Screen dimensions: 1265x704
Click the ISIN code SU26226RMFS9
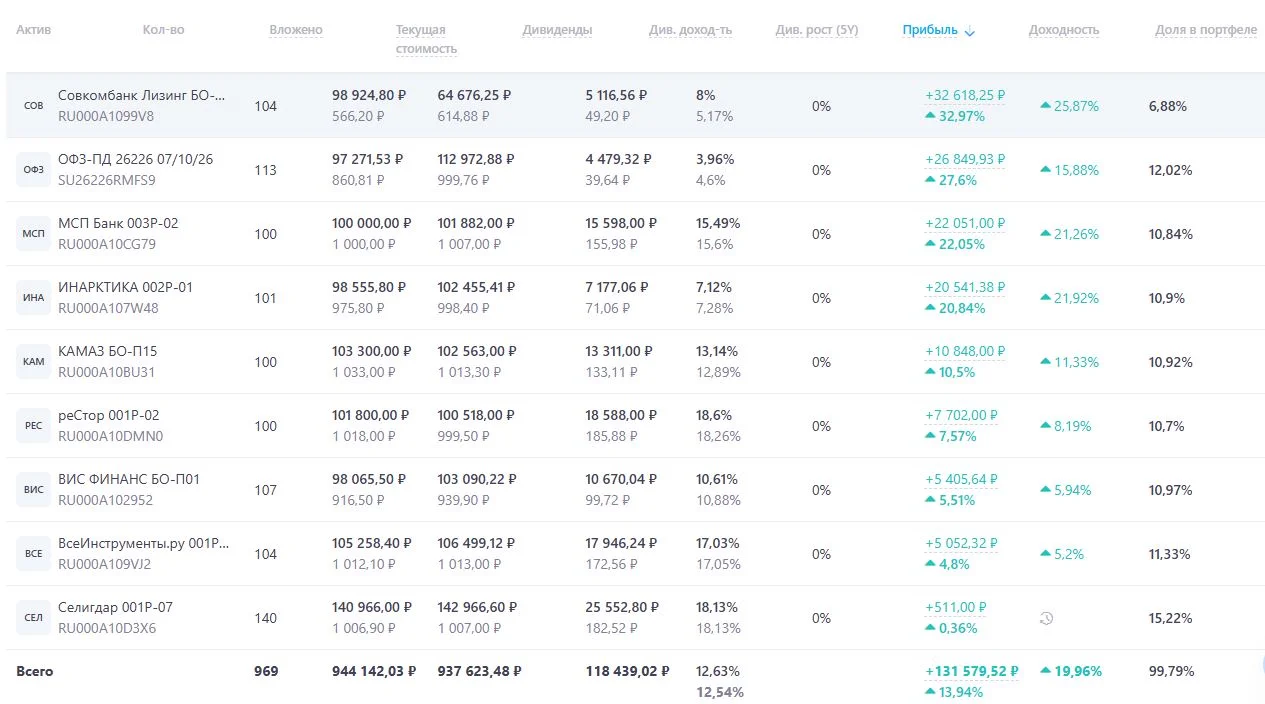click(x=107, y=180)
